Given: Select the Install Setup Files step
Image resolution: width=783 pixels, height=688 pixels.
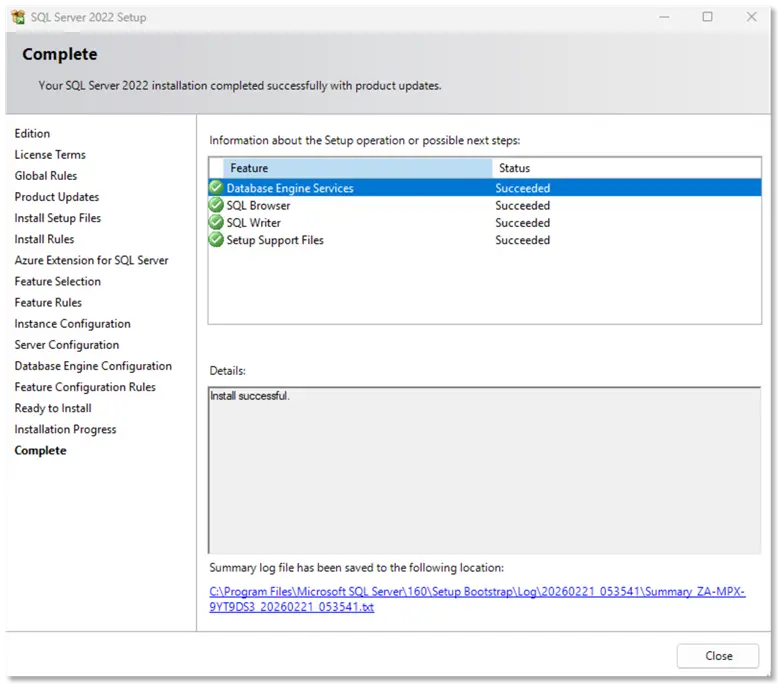Looking at the screenshot, I should [x=58, y=218].
